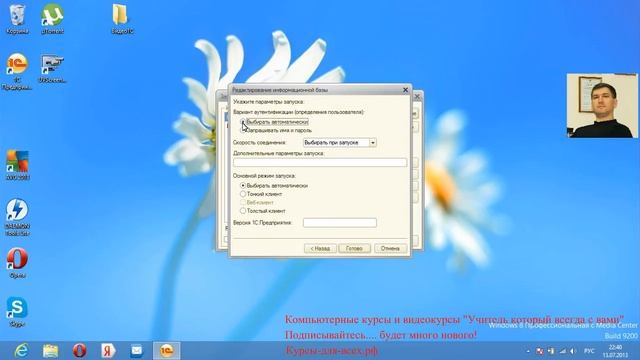Open the device tray icon next to the flag
The width and height of the screenshot is (640, 360).
click(551, 351)
